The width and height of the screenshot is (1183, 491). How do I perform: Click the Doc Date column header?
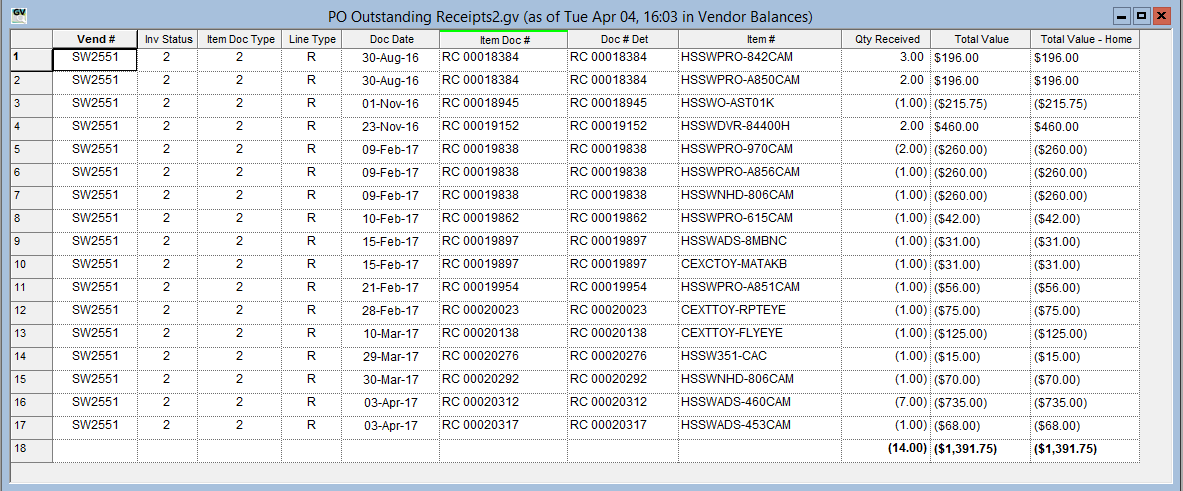pos(390,39)
